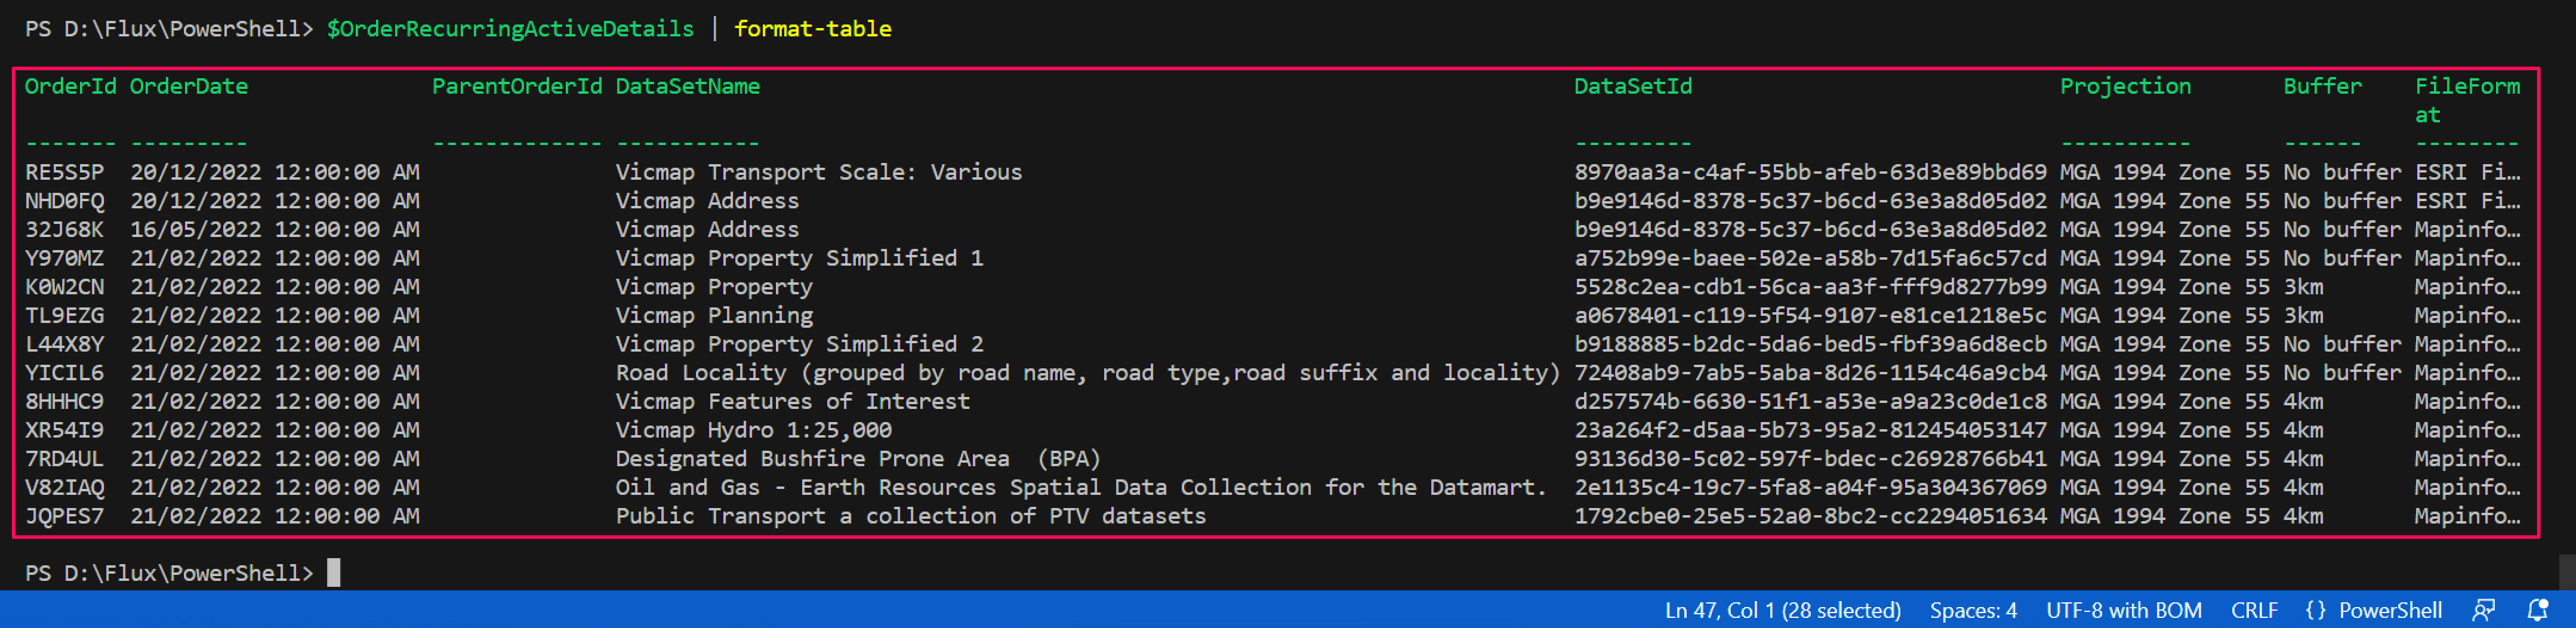Open the feedback icon in status bar
Screen dimensions: 2576x628
pyautogui.click(x=2484, y=610)
